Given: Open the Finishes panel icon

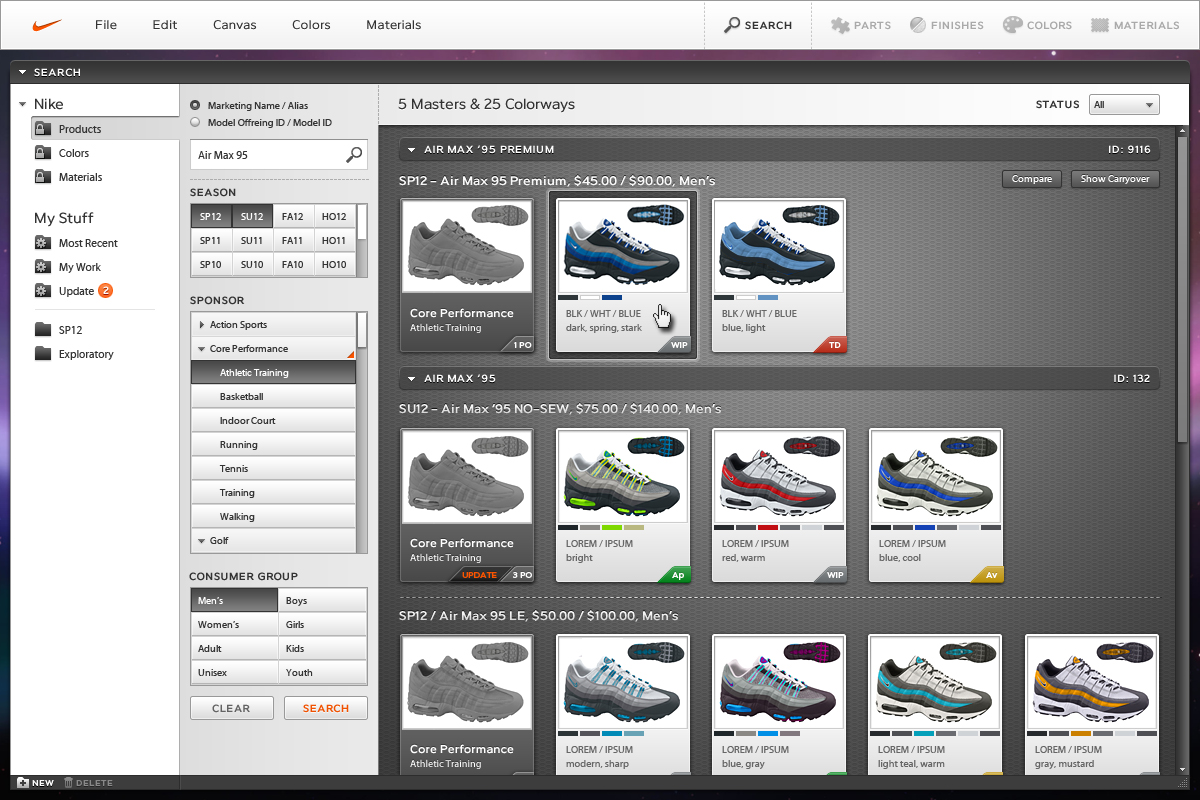Looking at the screenshot, I should pos(918,25).
